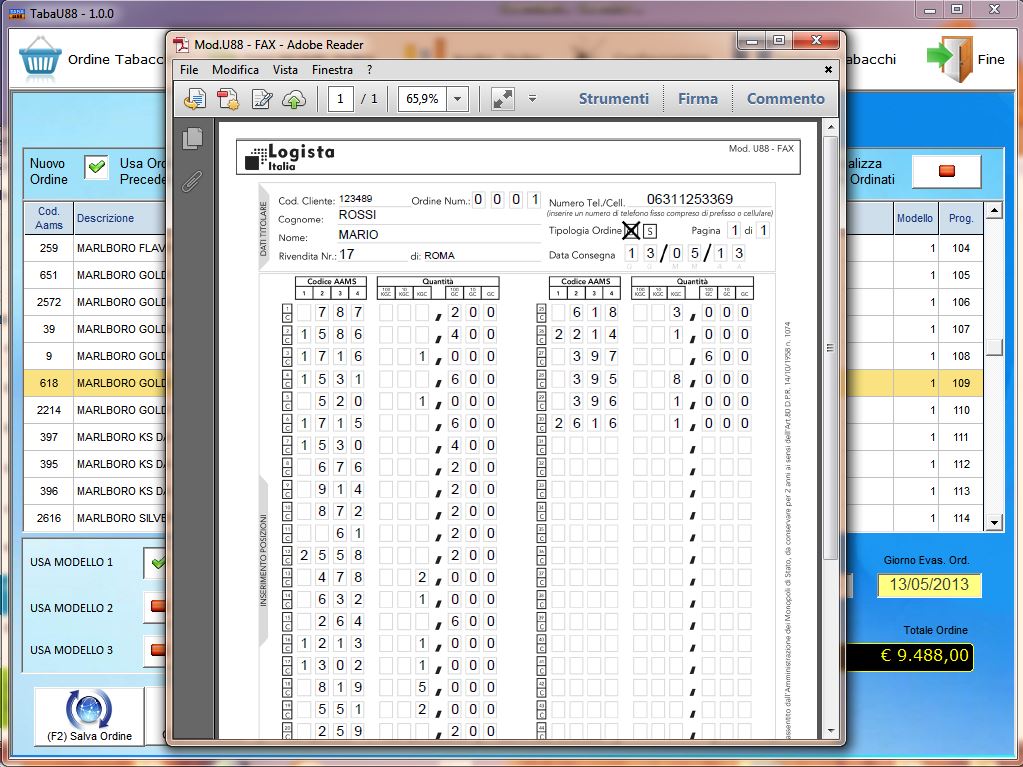Viewport: 1023px width, 767px height.
Task: Select the row with Cod. Aams 651
Action: click(95, 275)
